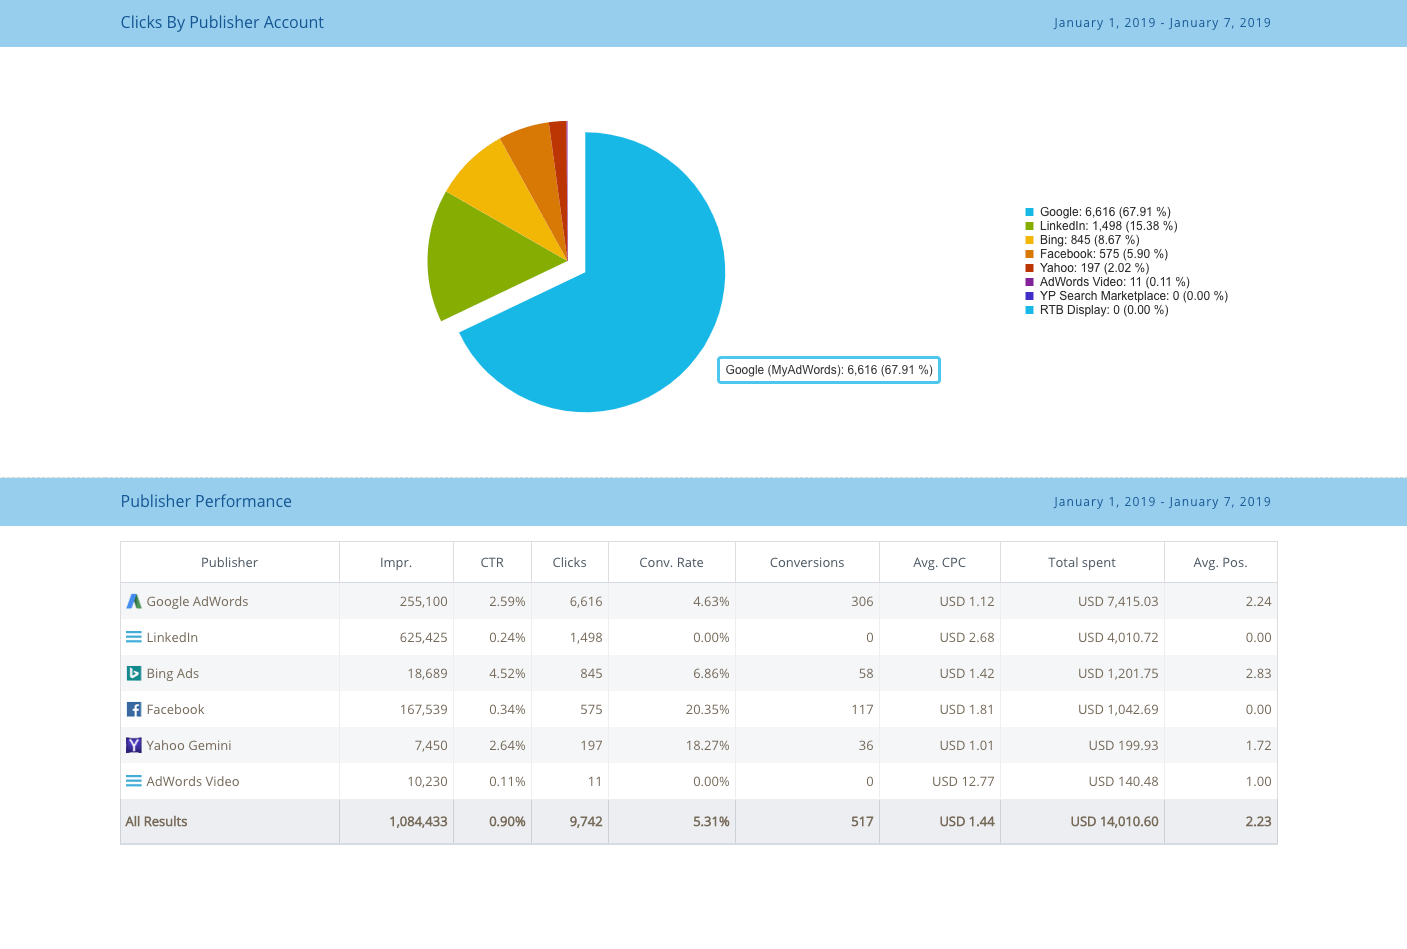Viewport: 1407px width, 949px height.
Task: Click the Google AdWords publisher icon
Action: (x=134, y=601)
